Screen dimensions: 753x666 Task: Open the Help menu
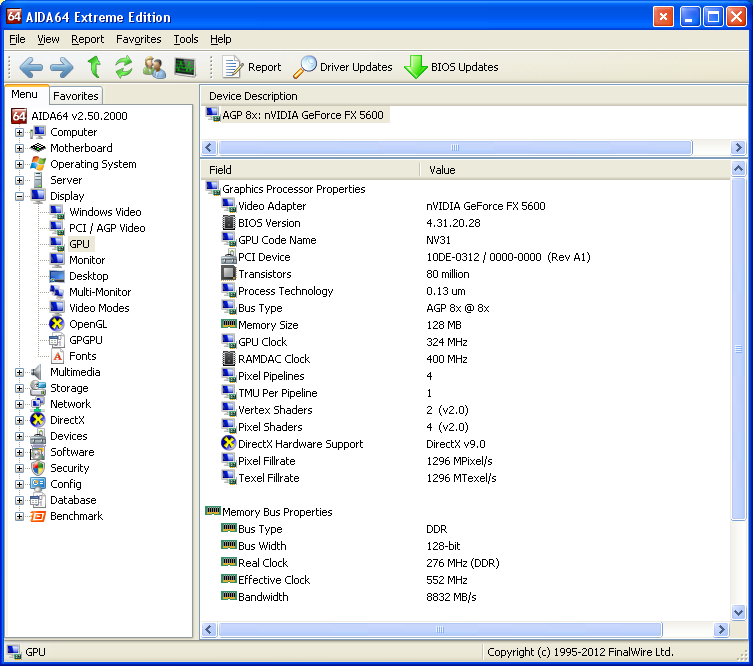click(x=220, y=39)
